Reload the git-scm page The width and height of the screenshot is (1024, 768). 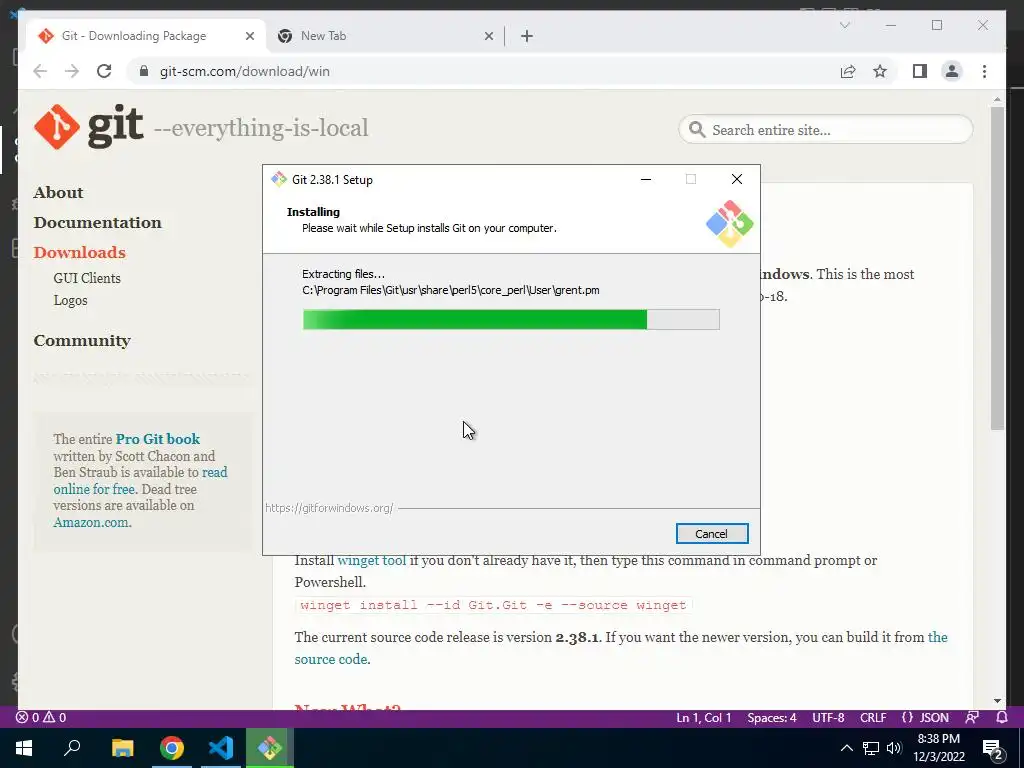(x=104, y=71)
